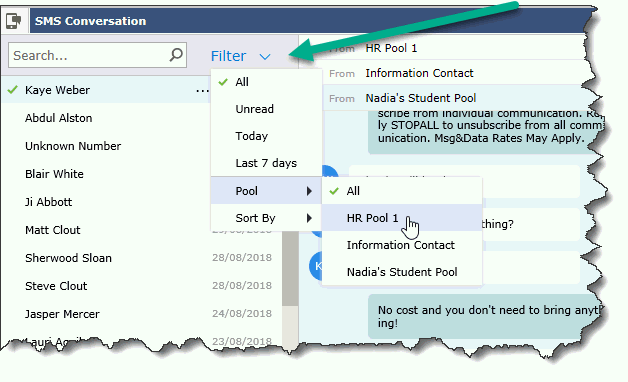Select HR Pool 1 in submenu
Image resolution: width=628 pixels, height=382 pixels.
(402, 218)
